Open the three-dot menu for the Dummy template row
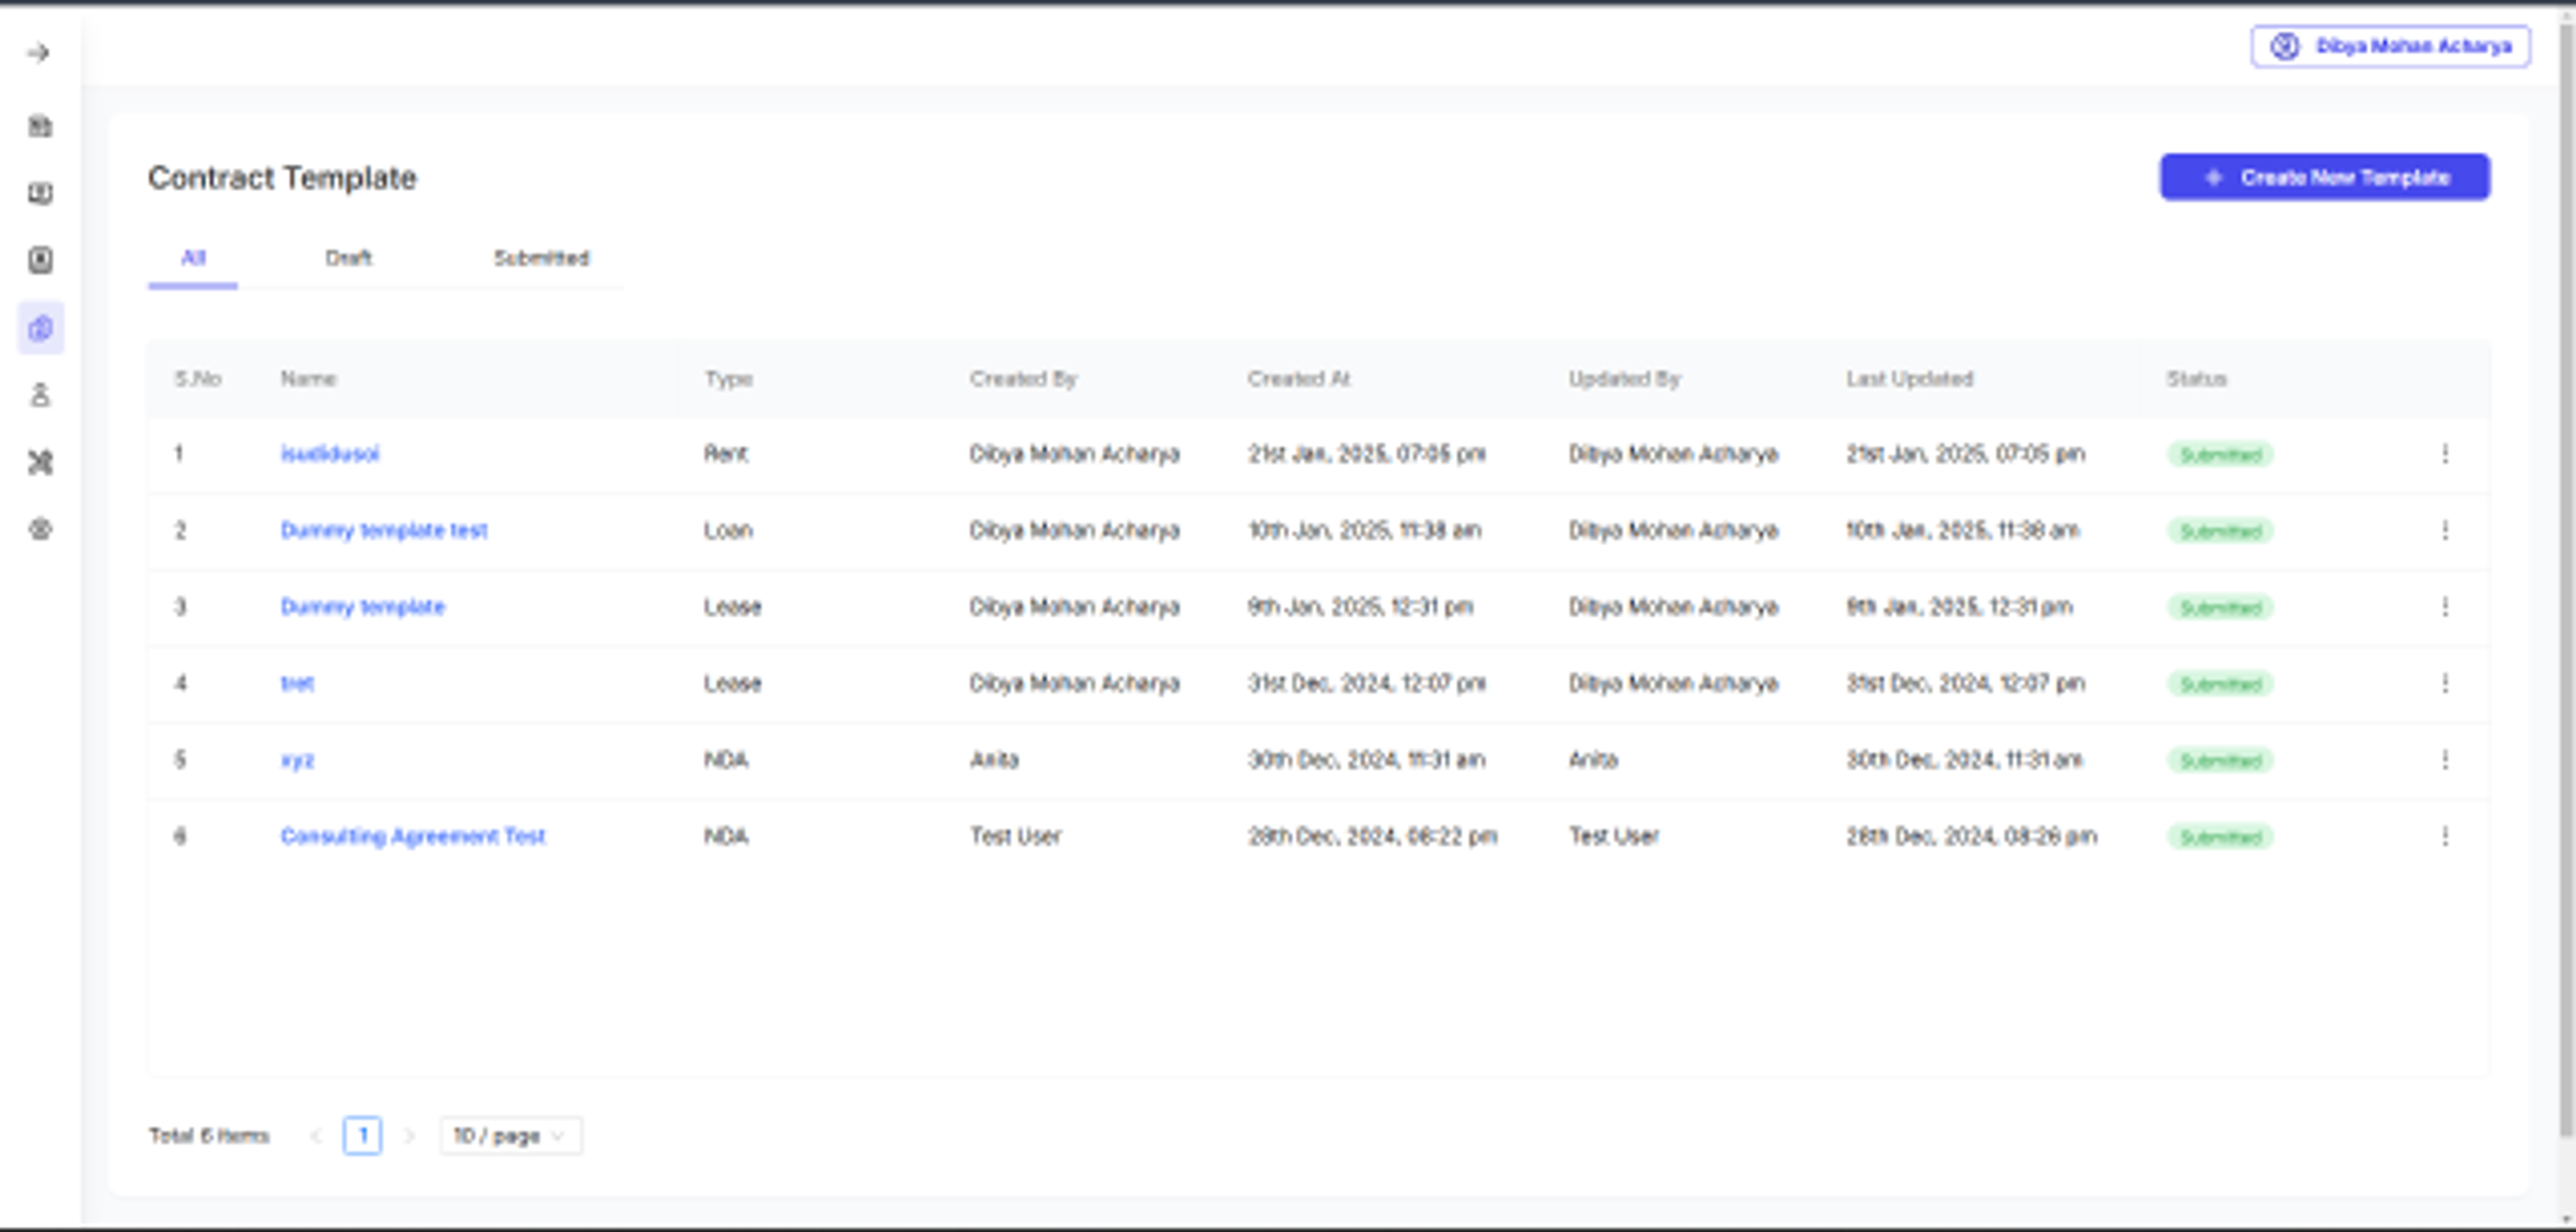2576x1232 pixels. (2445, 607)
